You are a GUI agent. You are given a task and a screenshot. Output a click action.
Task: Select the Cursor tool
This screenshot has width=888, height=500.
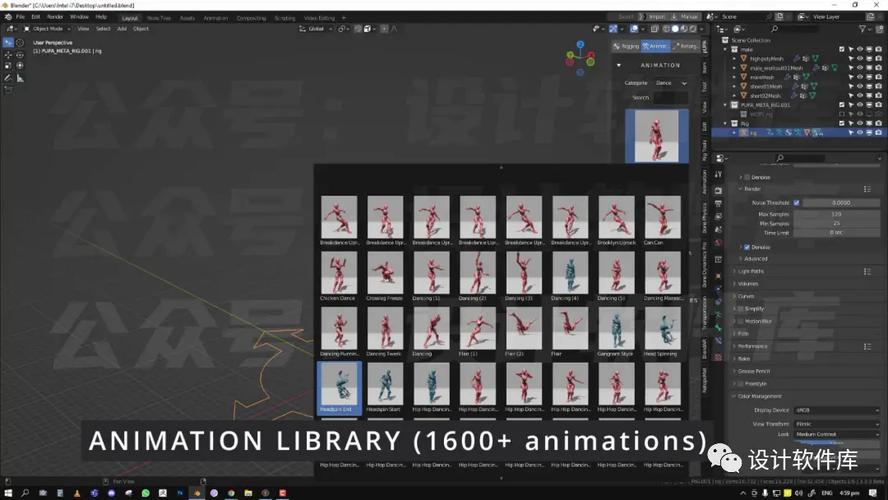tap(20, 42)
